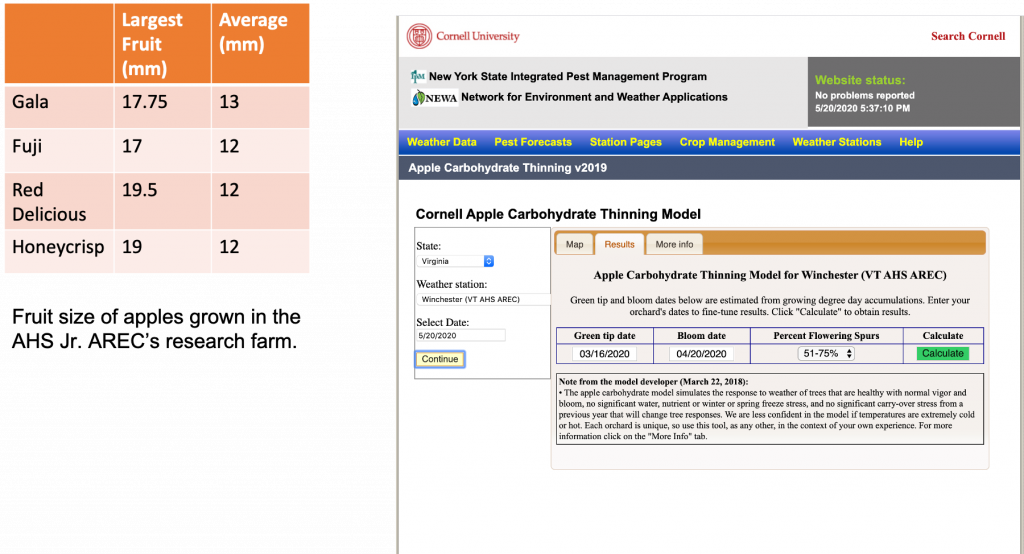The image size is (1024, 554).
Task: Click the Green tip date field
Action: pyautogui.click(x=605, y=353)
